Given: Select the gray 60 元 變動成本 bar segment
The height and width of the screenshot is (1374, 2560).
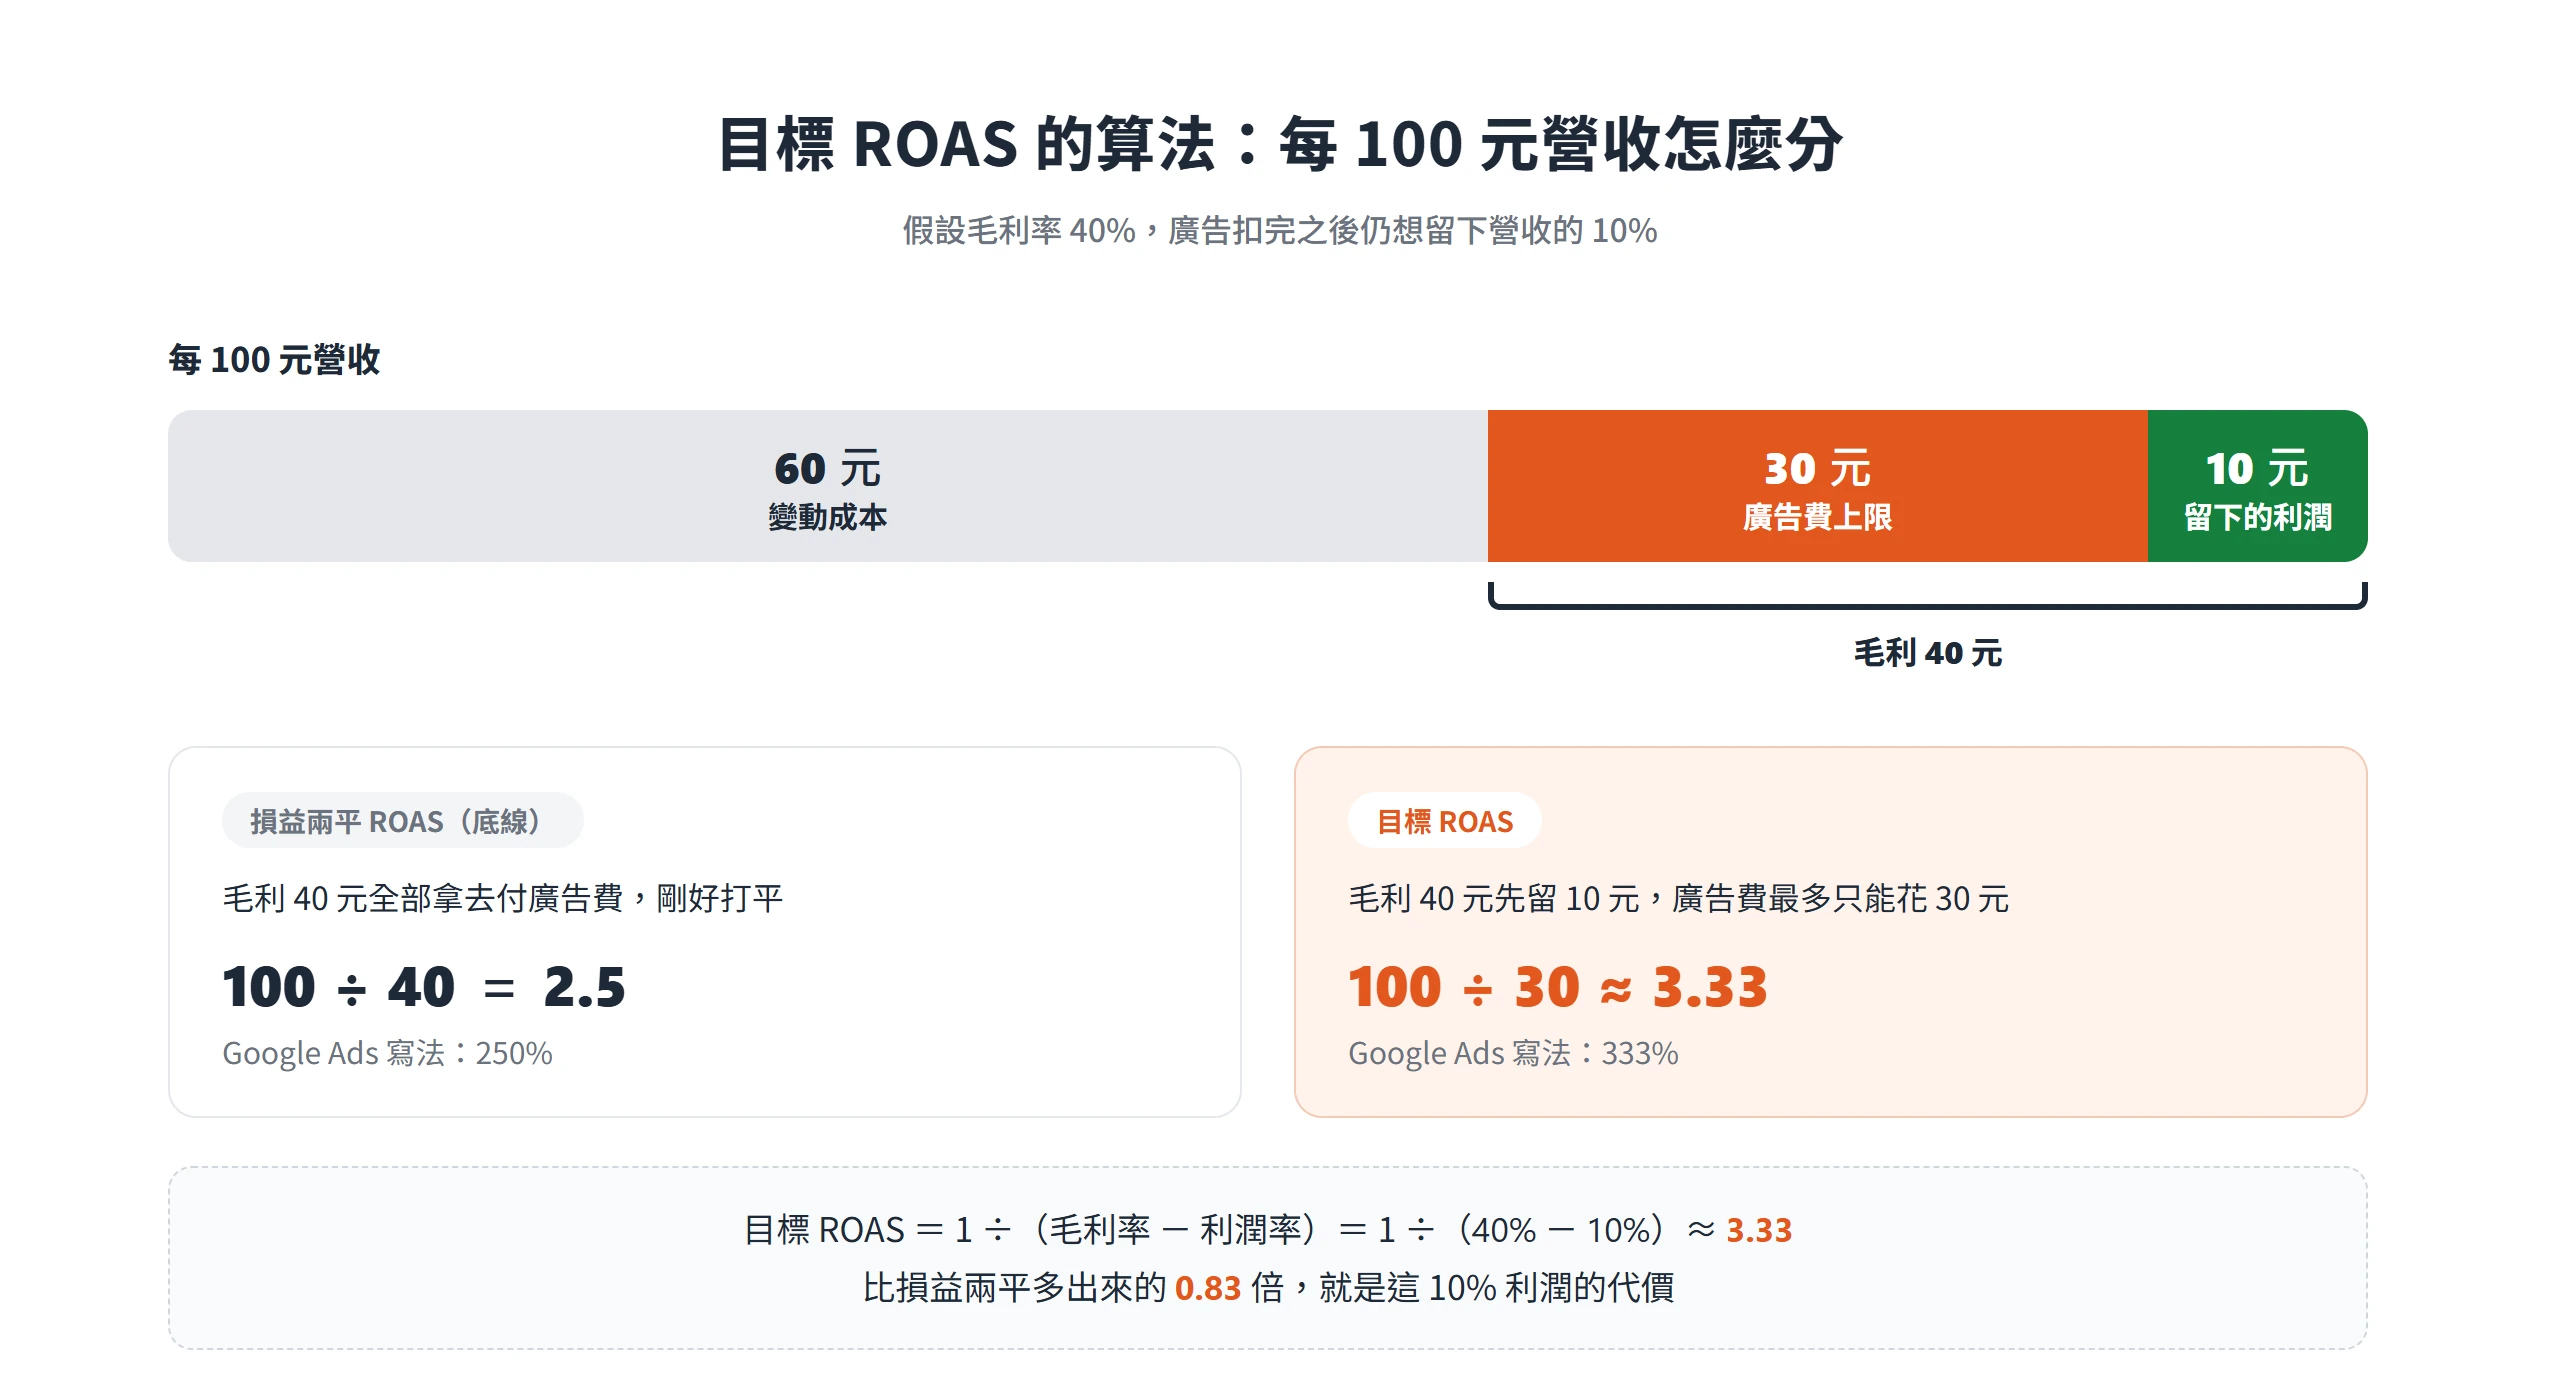Looking at the screenshot, I should pos(828,486).
